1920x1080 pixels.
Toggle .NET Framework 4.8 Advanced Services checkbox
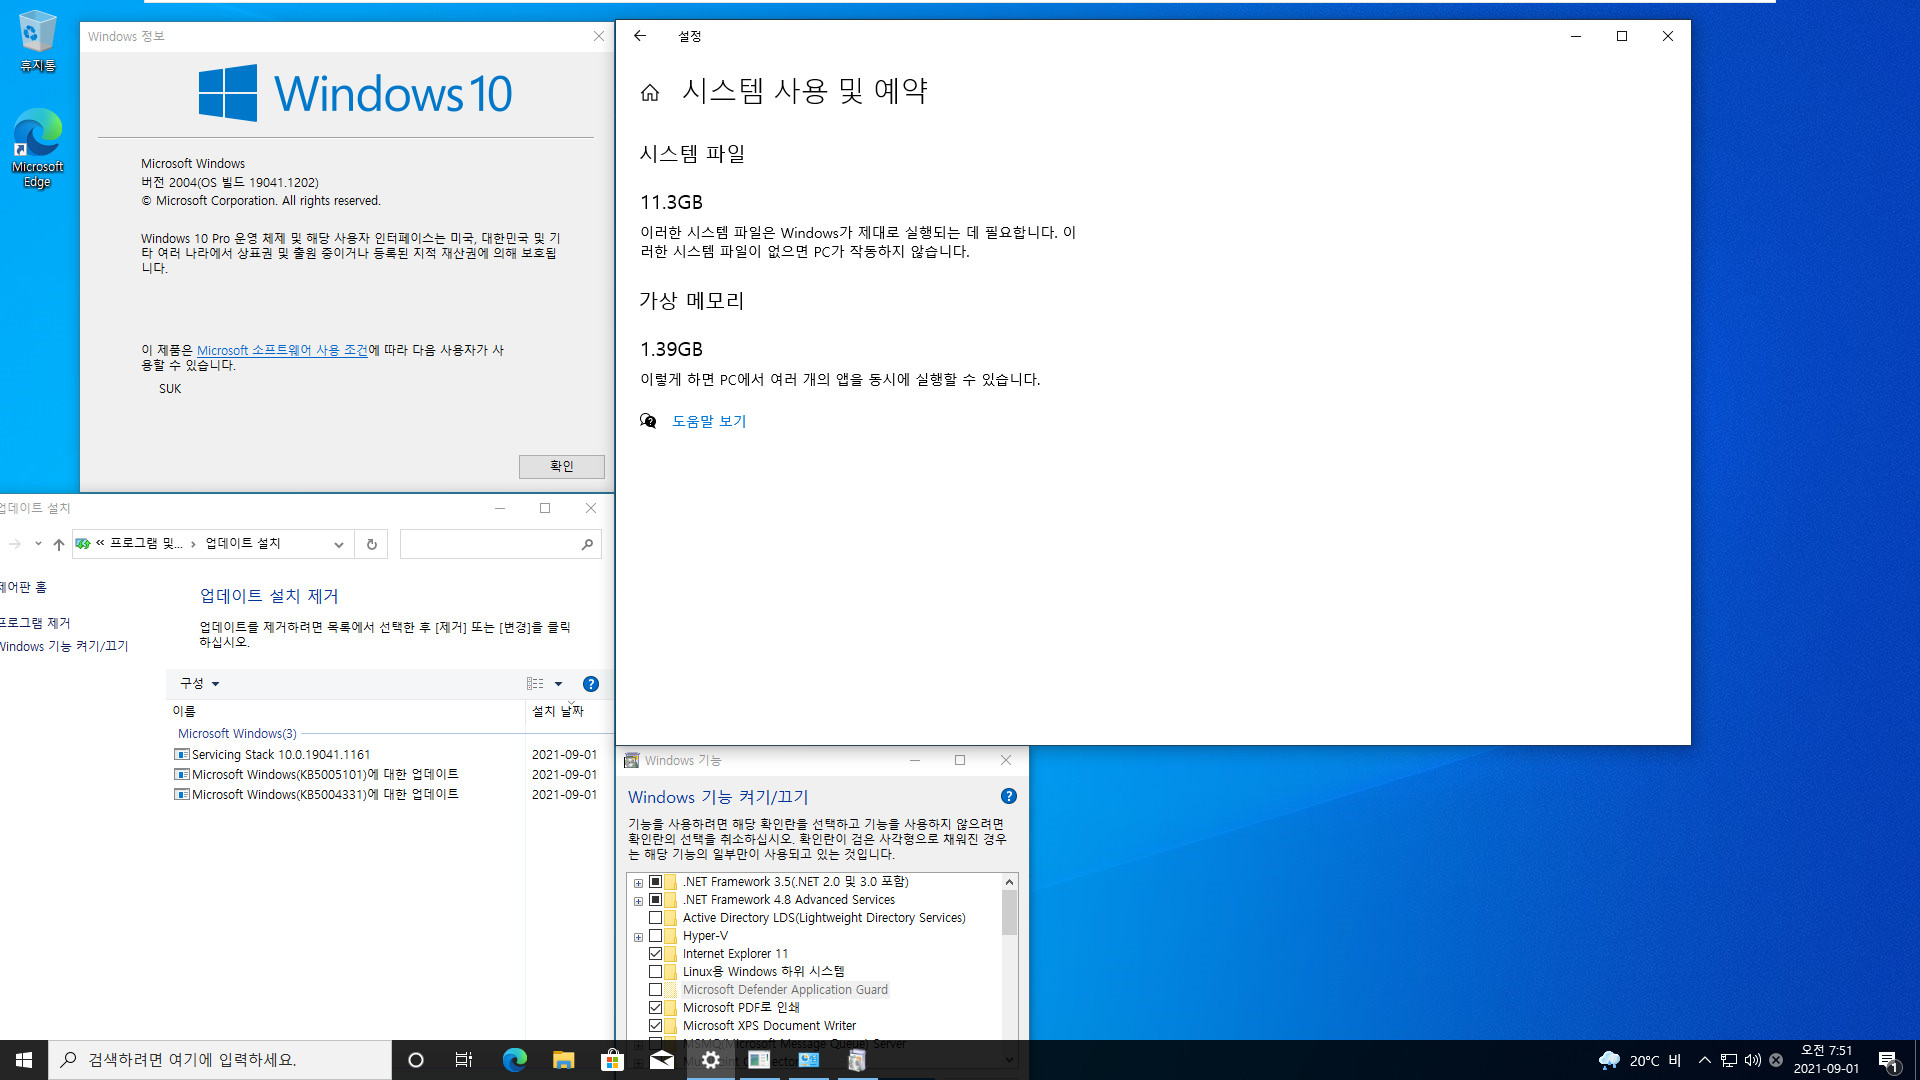tap(656, 899)
